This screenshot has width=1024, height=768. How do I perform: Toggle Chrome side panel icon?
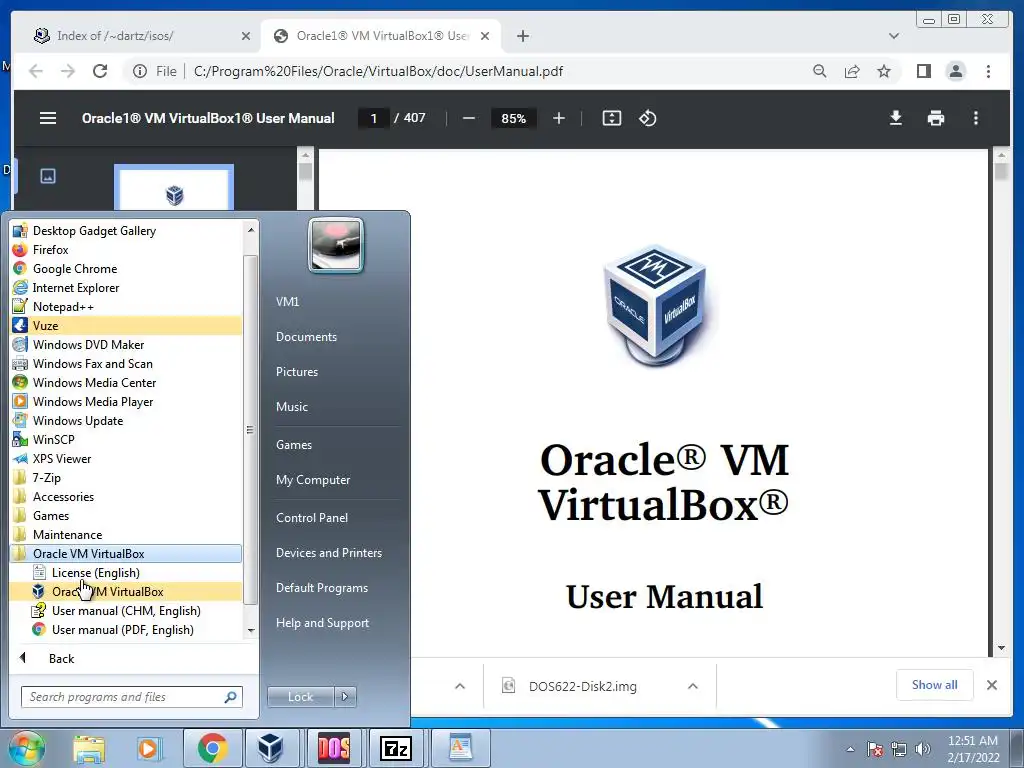click(923, 71)
